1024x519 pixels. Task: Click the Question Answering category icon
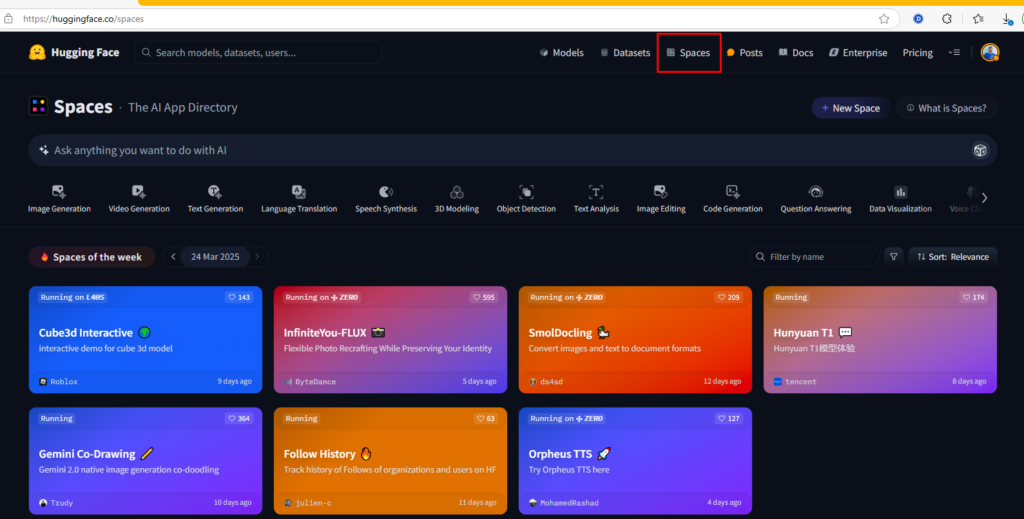pos(816,191)
